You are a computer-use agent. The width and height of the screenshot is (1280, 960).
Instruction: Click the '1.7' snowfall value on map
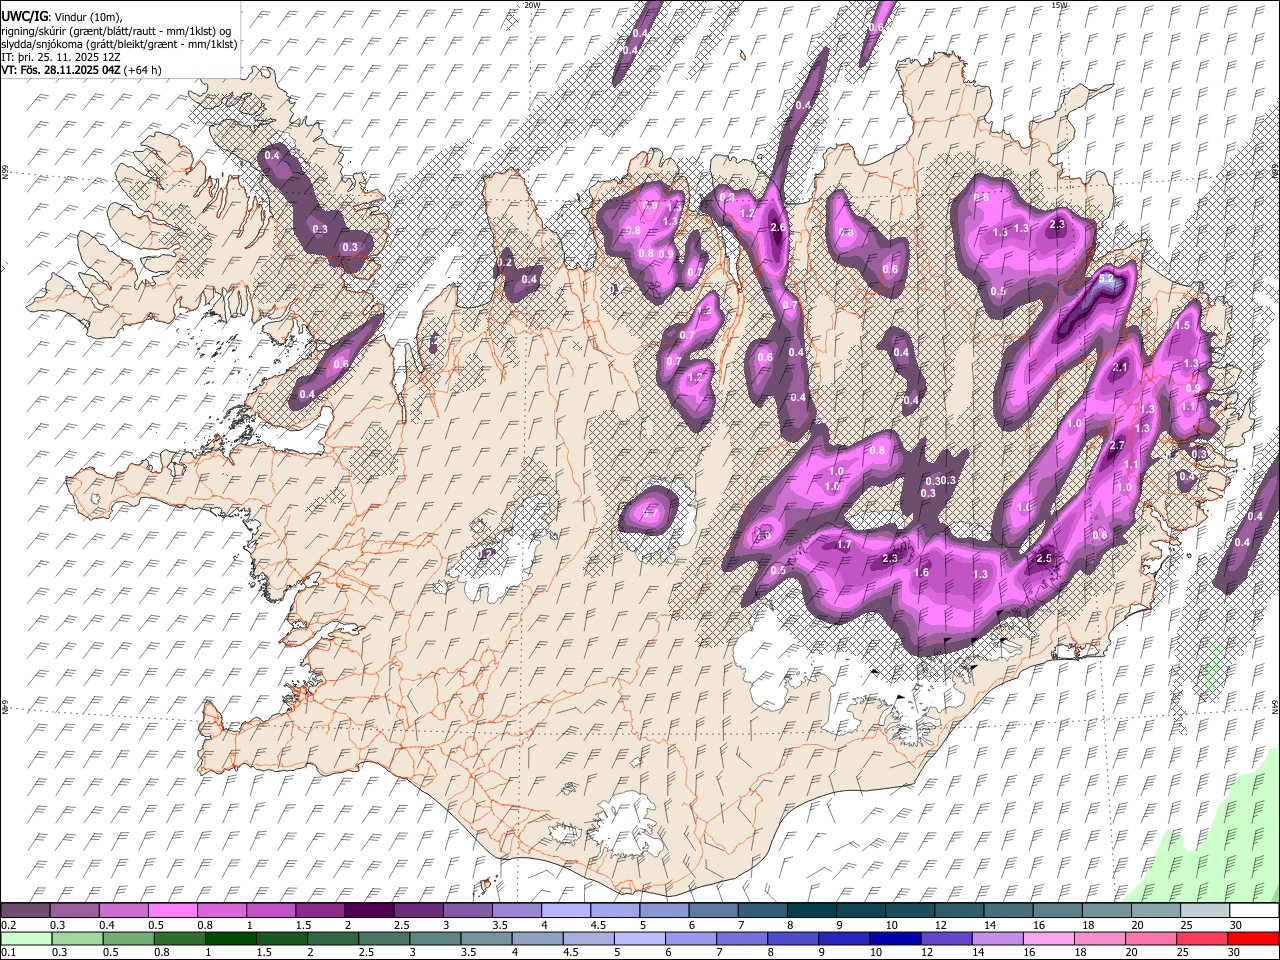click(x=844, y=545)
